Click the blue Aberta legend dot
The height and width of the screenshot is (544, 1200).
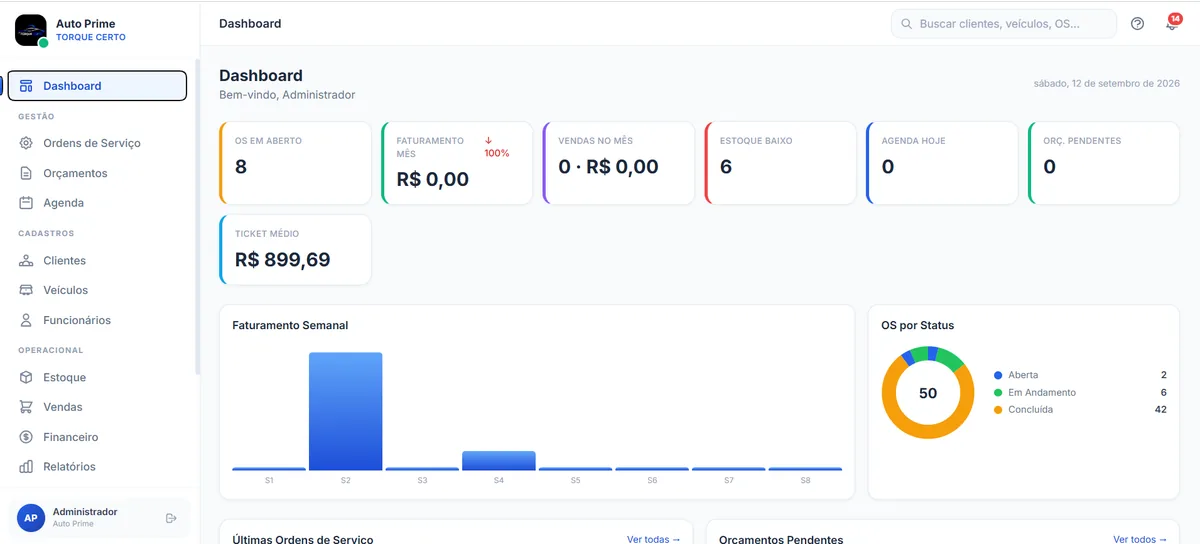[998, 375]
